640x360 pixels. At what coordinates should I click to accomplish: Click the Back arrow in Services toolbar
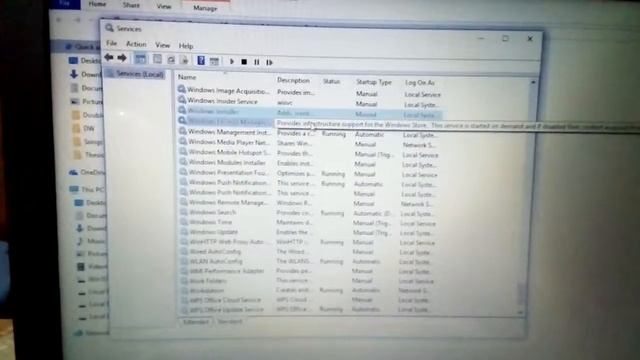109,58
